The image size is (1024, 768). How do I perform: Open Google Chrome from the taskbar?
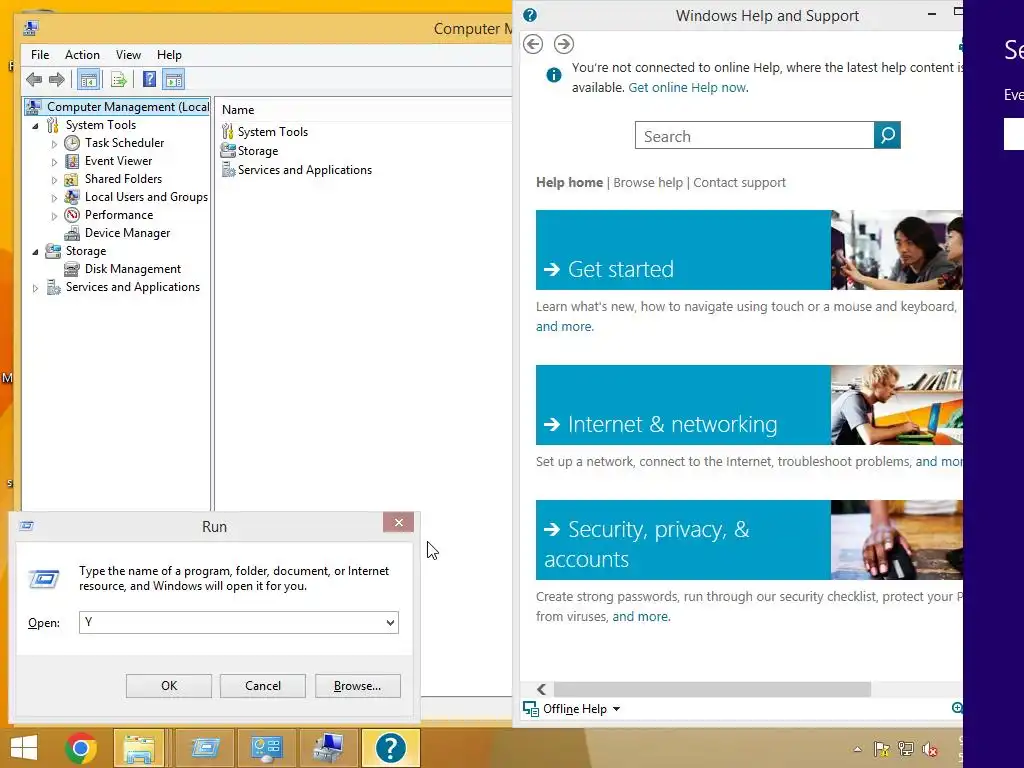(x=80, y=748)
